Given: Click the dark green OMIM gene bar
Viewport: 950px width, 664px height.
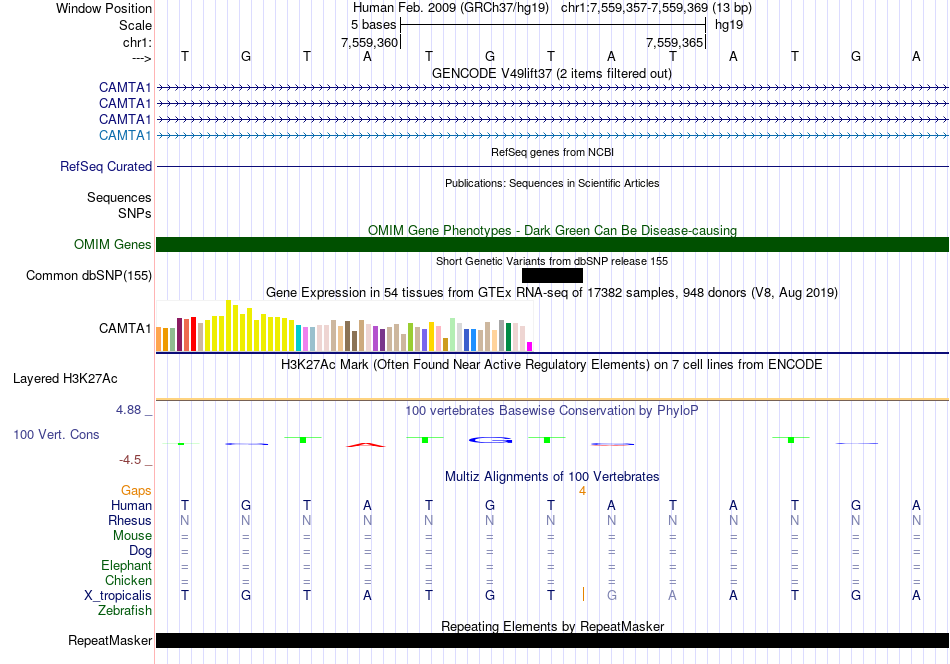Looking at the screenshot, I should pos(552,244).
